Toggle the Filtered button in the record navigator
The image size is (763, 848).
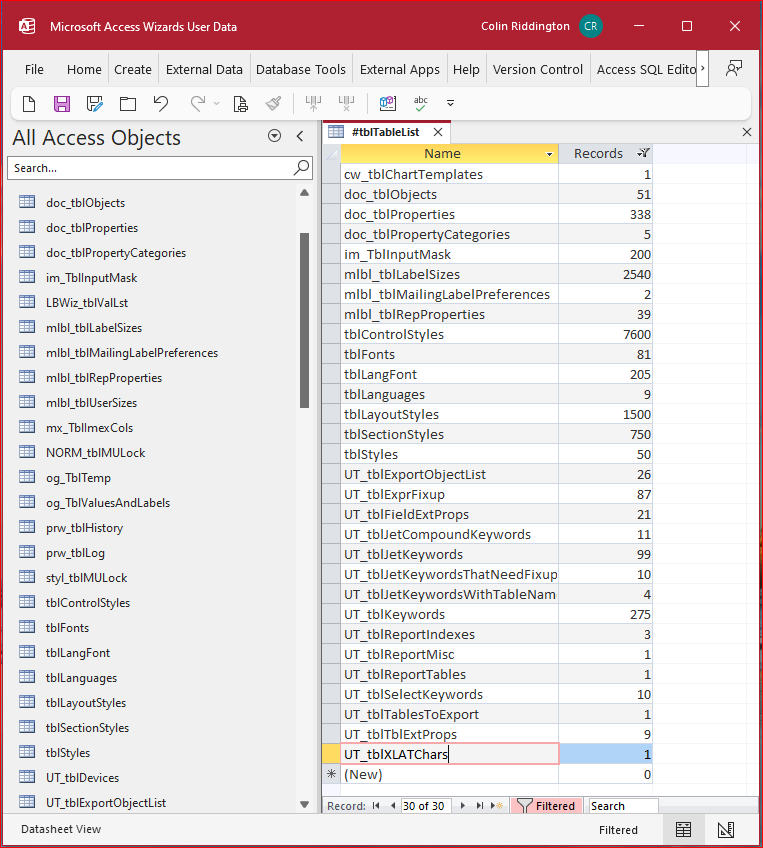coord(546,806)
